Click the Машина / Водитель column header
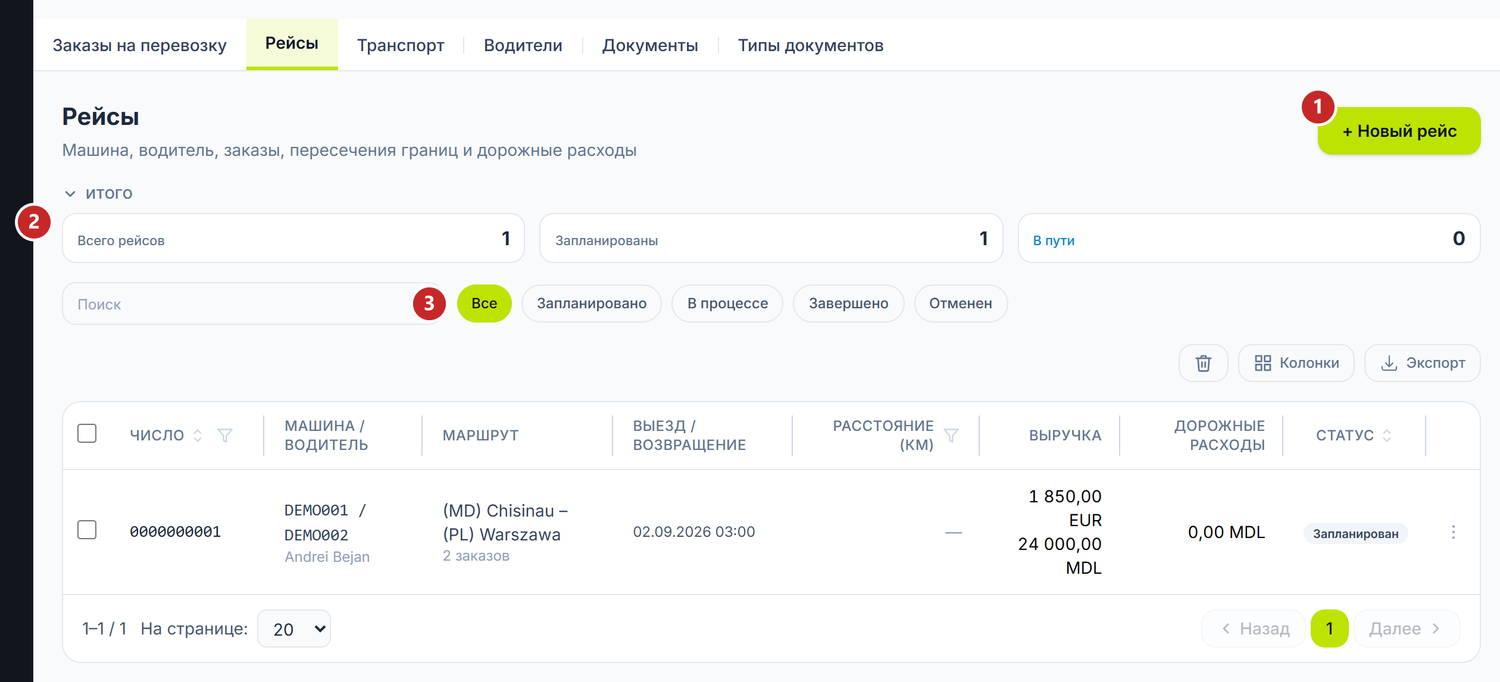This screenshot has height=682, width=1500. [x=326, y=435]
